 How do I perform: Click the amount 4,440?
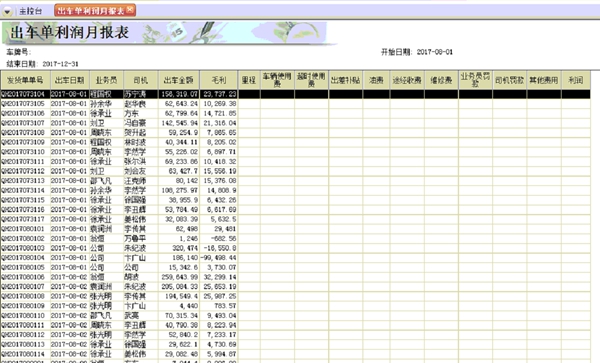189,306
